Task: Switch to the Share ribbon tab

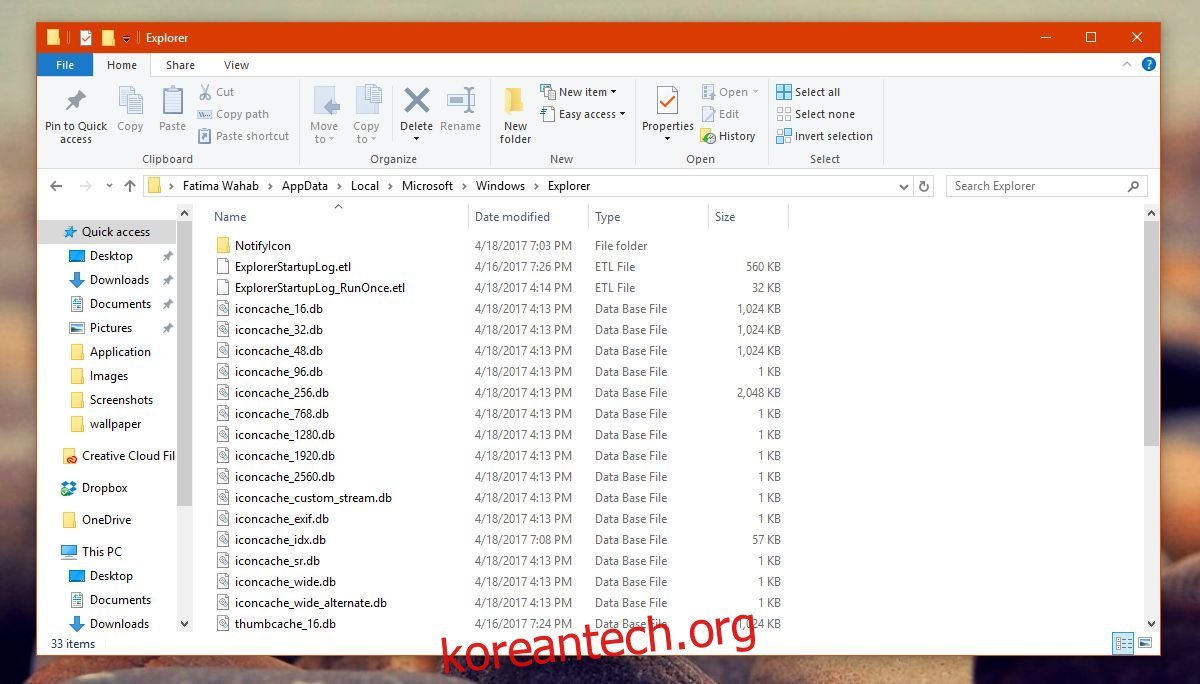Action: (181, 65)
